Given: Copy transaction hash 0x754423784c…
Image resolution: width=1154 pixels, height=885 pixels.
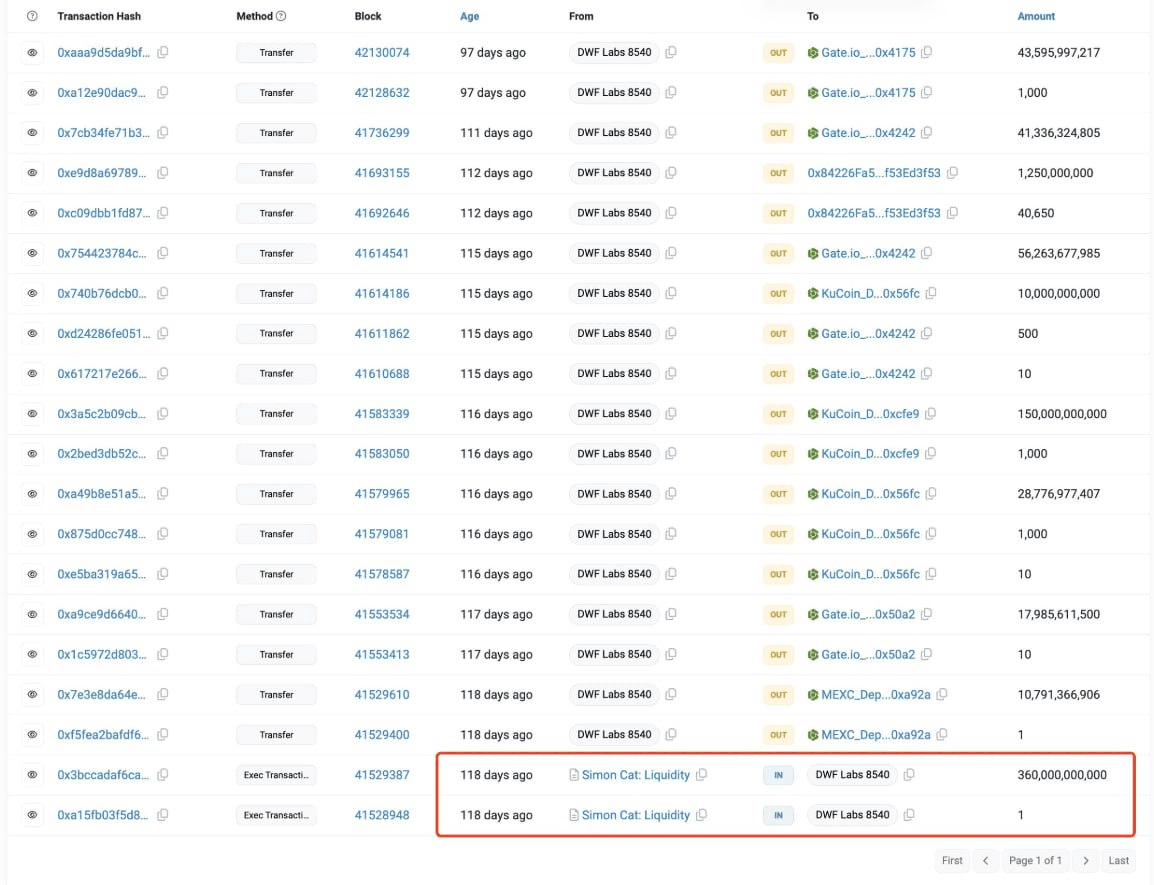Looking at the screenshot, I should pyautogui.click(x=163, y=253).
